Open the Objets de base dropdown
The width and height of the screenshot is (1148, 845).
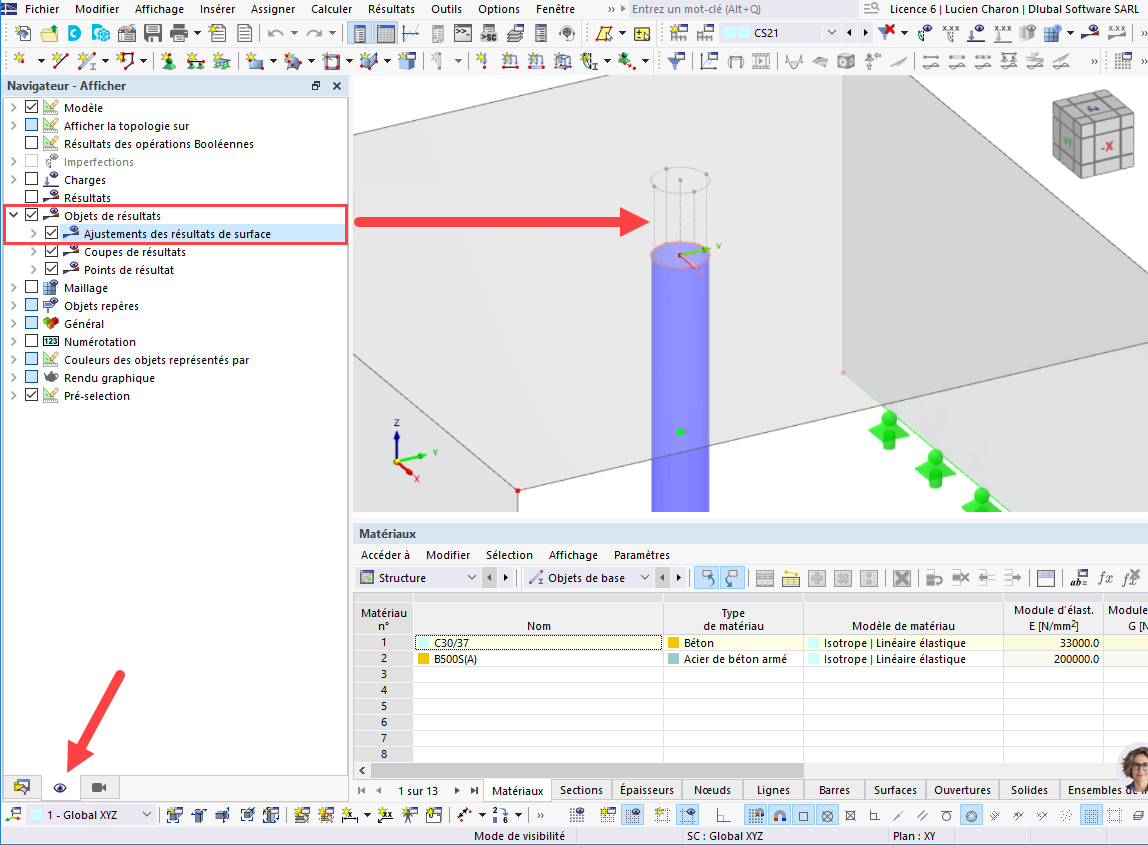click(x=644, y=578)
